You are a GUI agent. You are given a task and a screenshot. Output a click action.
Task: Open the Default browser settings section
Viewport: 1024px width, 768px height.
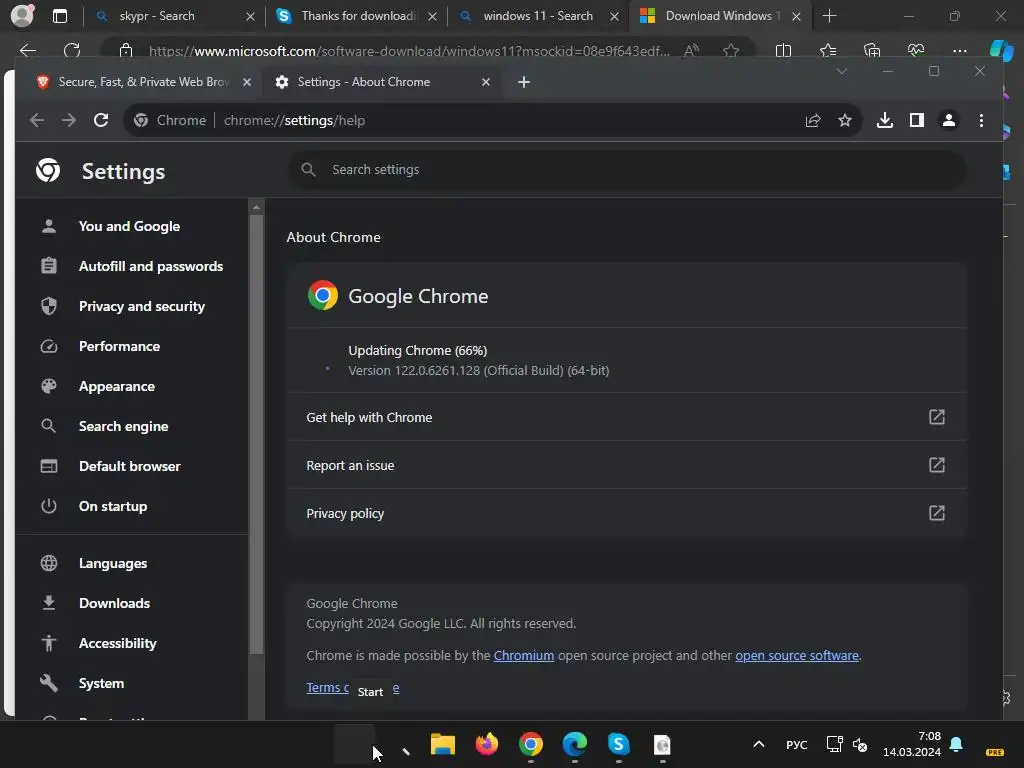click(129, 466)
